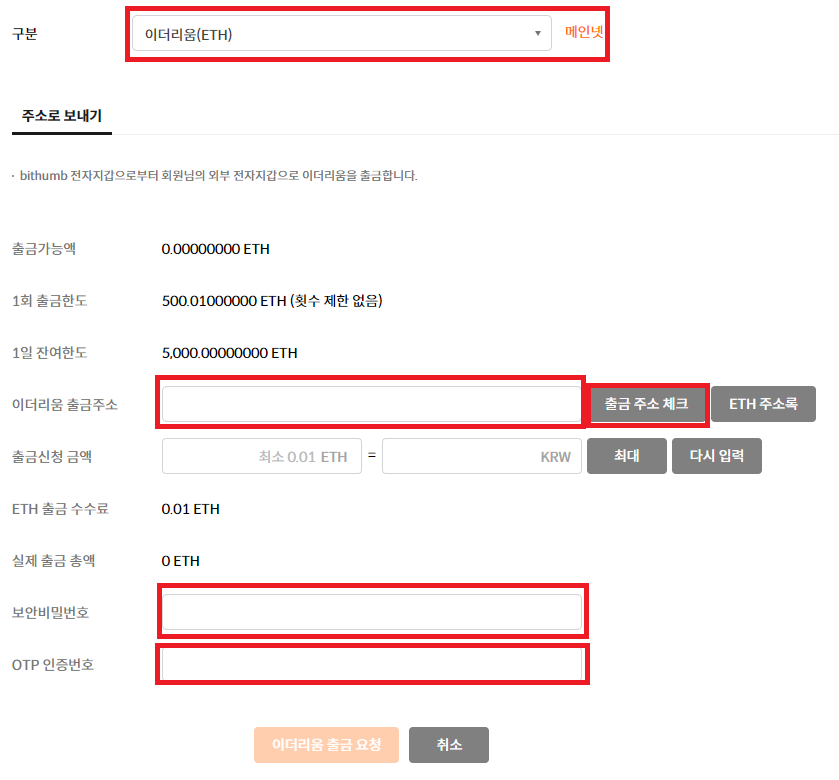Click the 1일 잔여한도 label
Screen dimensions: 839x780
coord(49,353)
